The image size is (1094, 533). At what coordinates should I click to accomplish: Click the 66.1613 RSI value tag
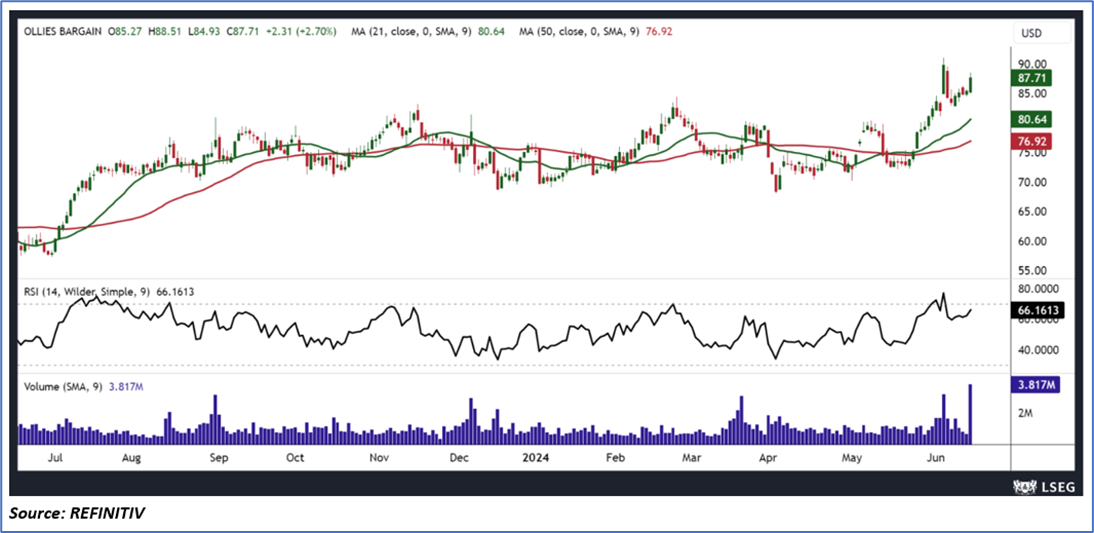pyautogui.click(x=1037, y=310)
